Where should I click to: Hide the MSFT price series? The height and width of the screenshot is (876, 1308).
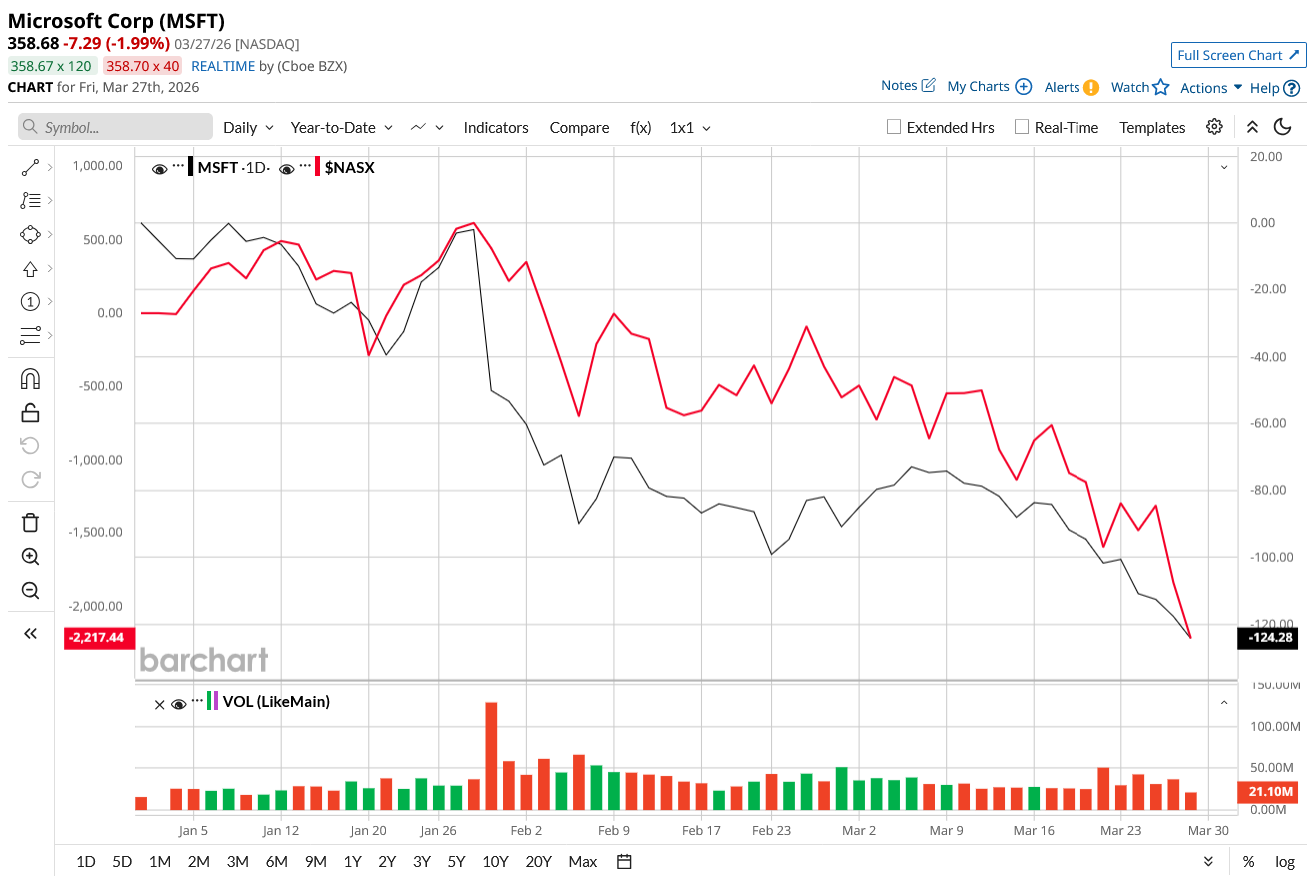pos(159,169)
